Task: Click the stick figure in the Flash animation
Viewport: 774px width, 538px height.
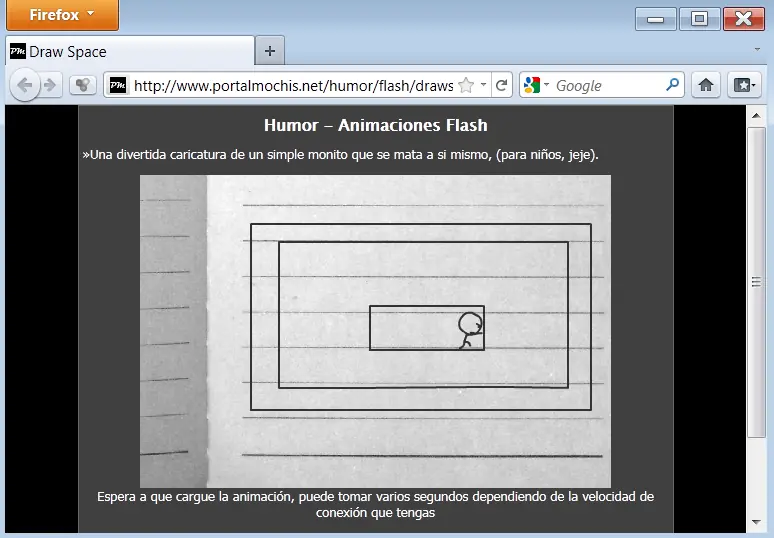Action: pos(470,330)
